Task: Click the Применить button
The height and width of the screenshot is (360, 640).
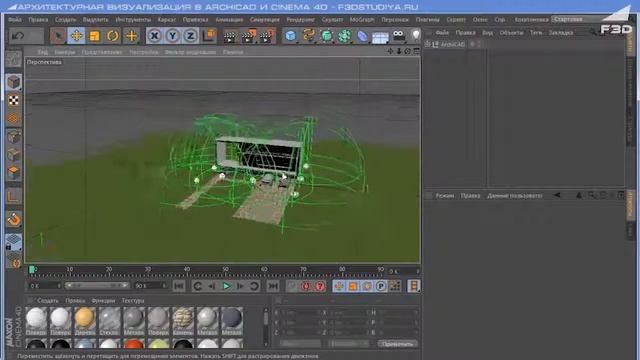Action: pyautogui.click(x=398, y=344)
